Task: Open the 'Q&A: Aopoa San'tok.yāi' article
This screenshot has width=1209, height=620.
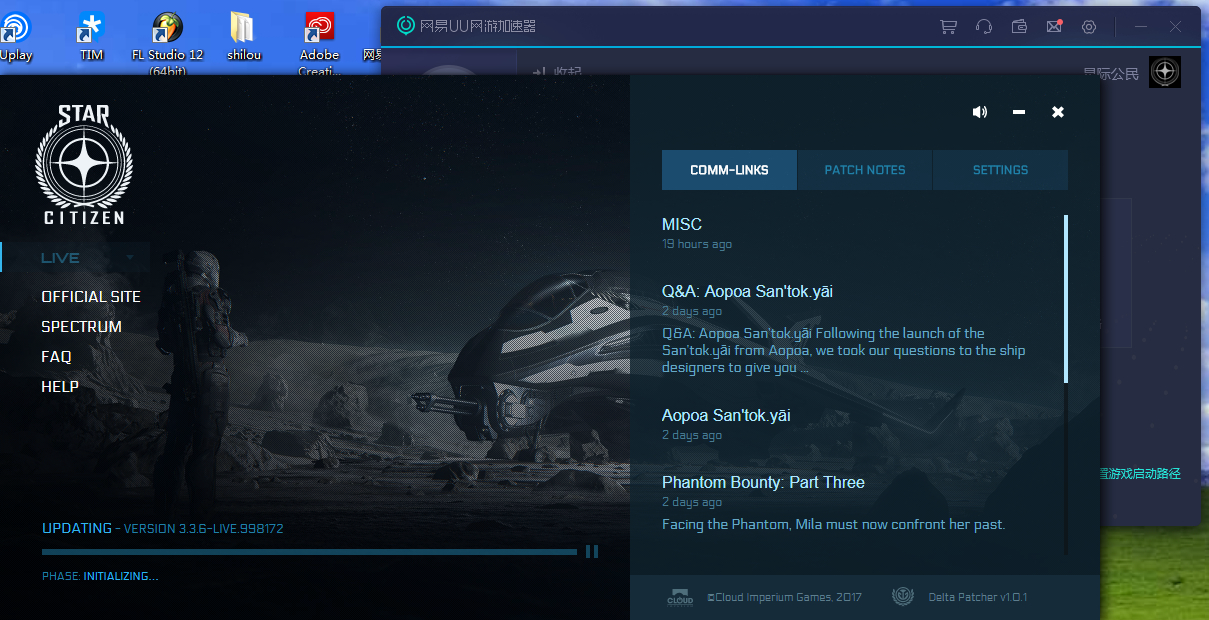Action: tap(747, 292)
